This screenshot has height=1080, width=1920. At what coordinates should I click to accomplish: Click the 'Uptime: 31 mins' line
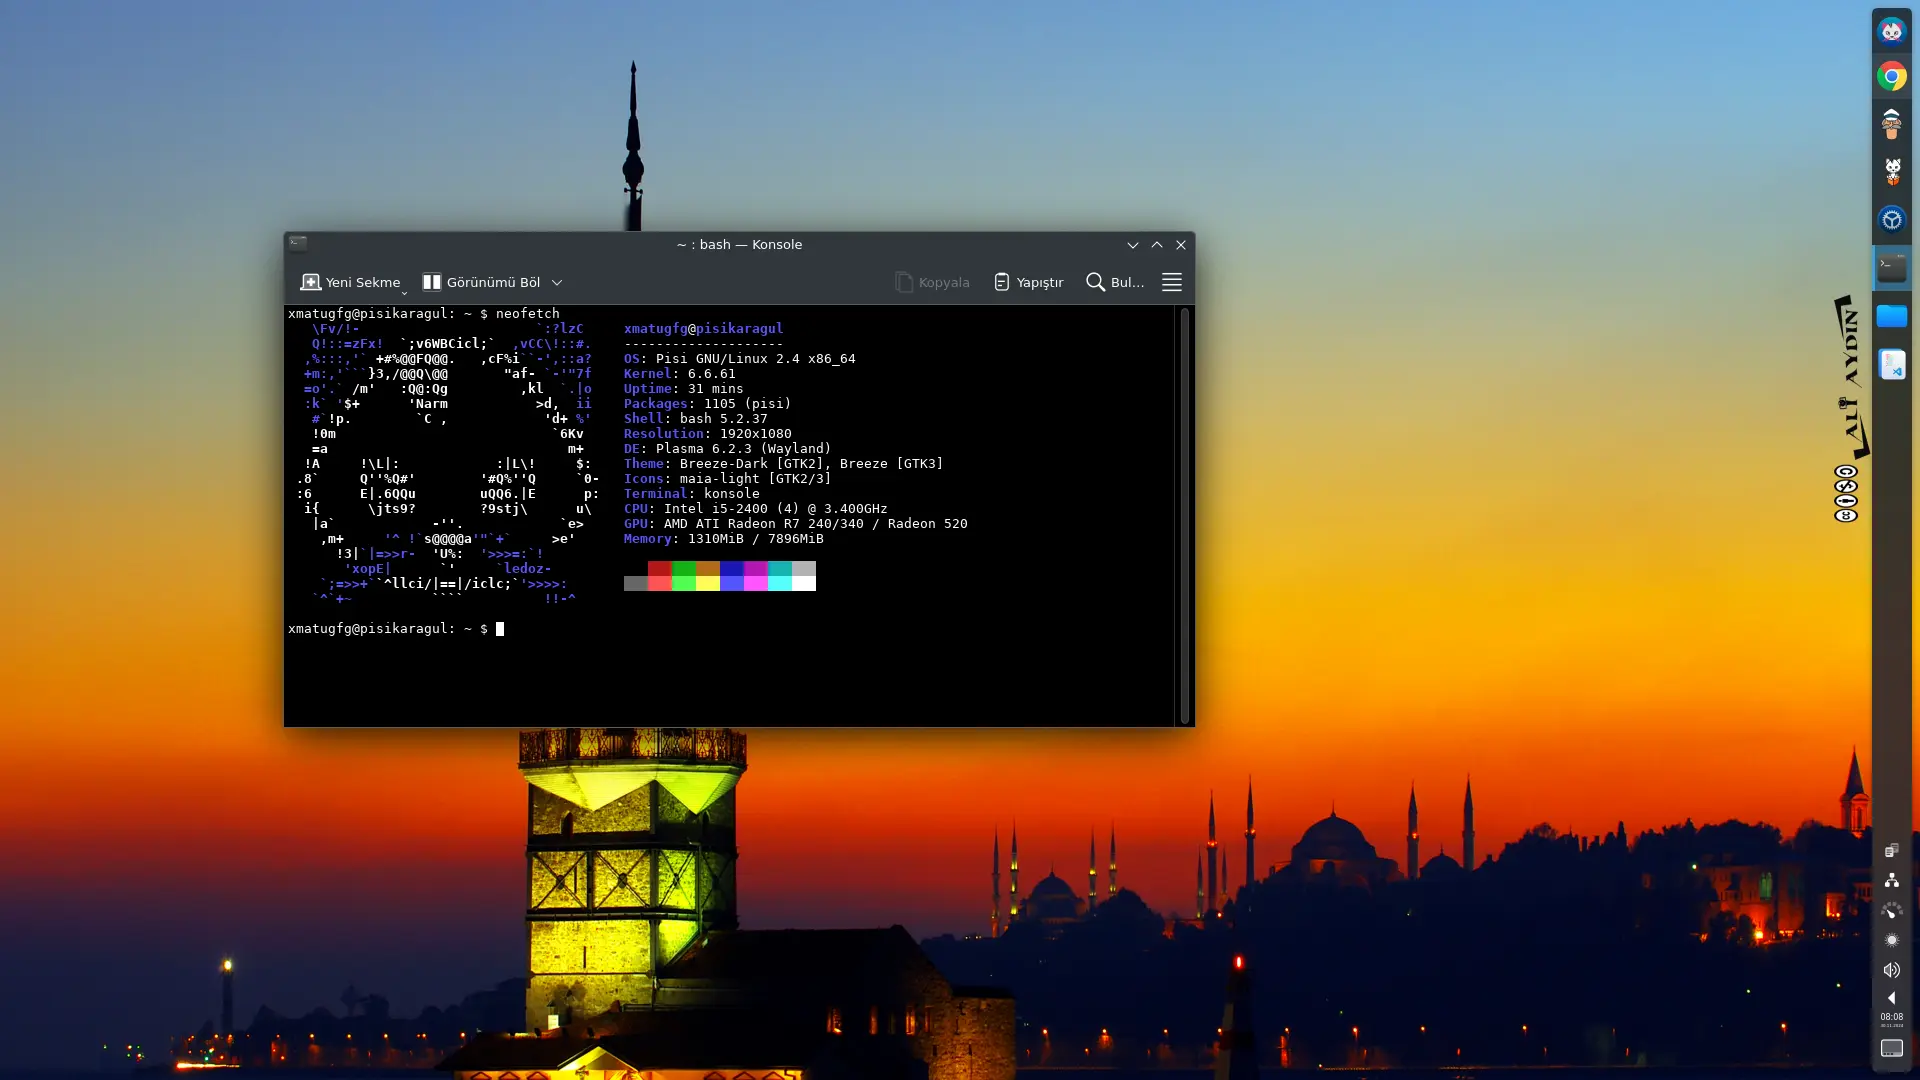point(684,388)
